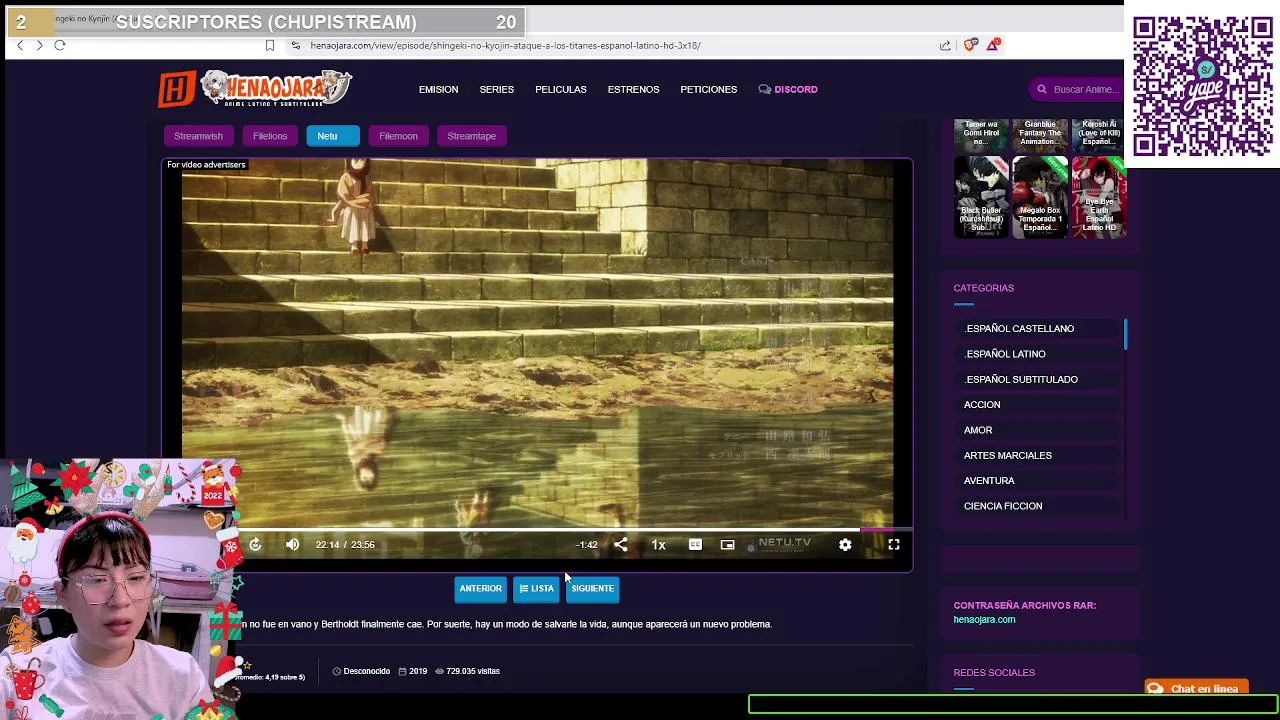The height and width of the screenshot is (720, 1280).
Task: Switch to the Streamtape server
Action: click(471, 136)
